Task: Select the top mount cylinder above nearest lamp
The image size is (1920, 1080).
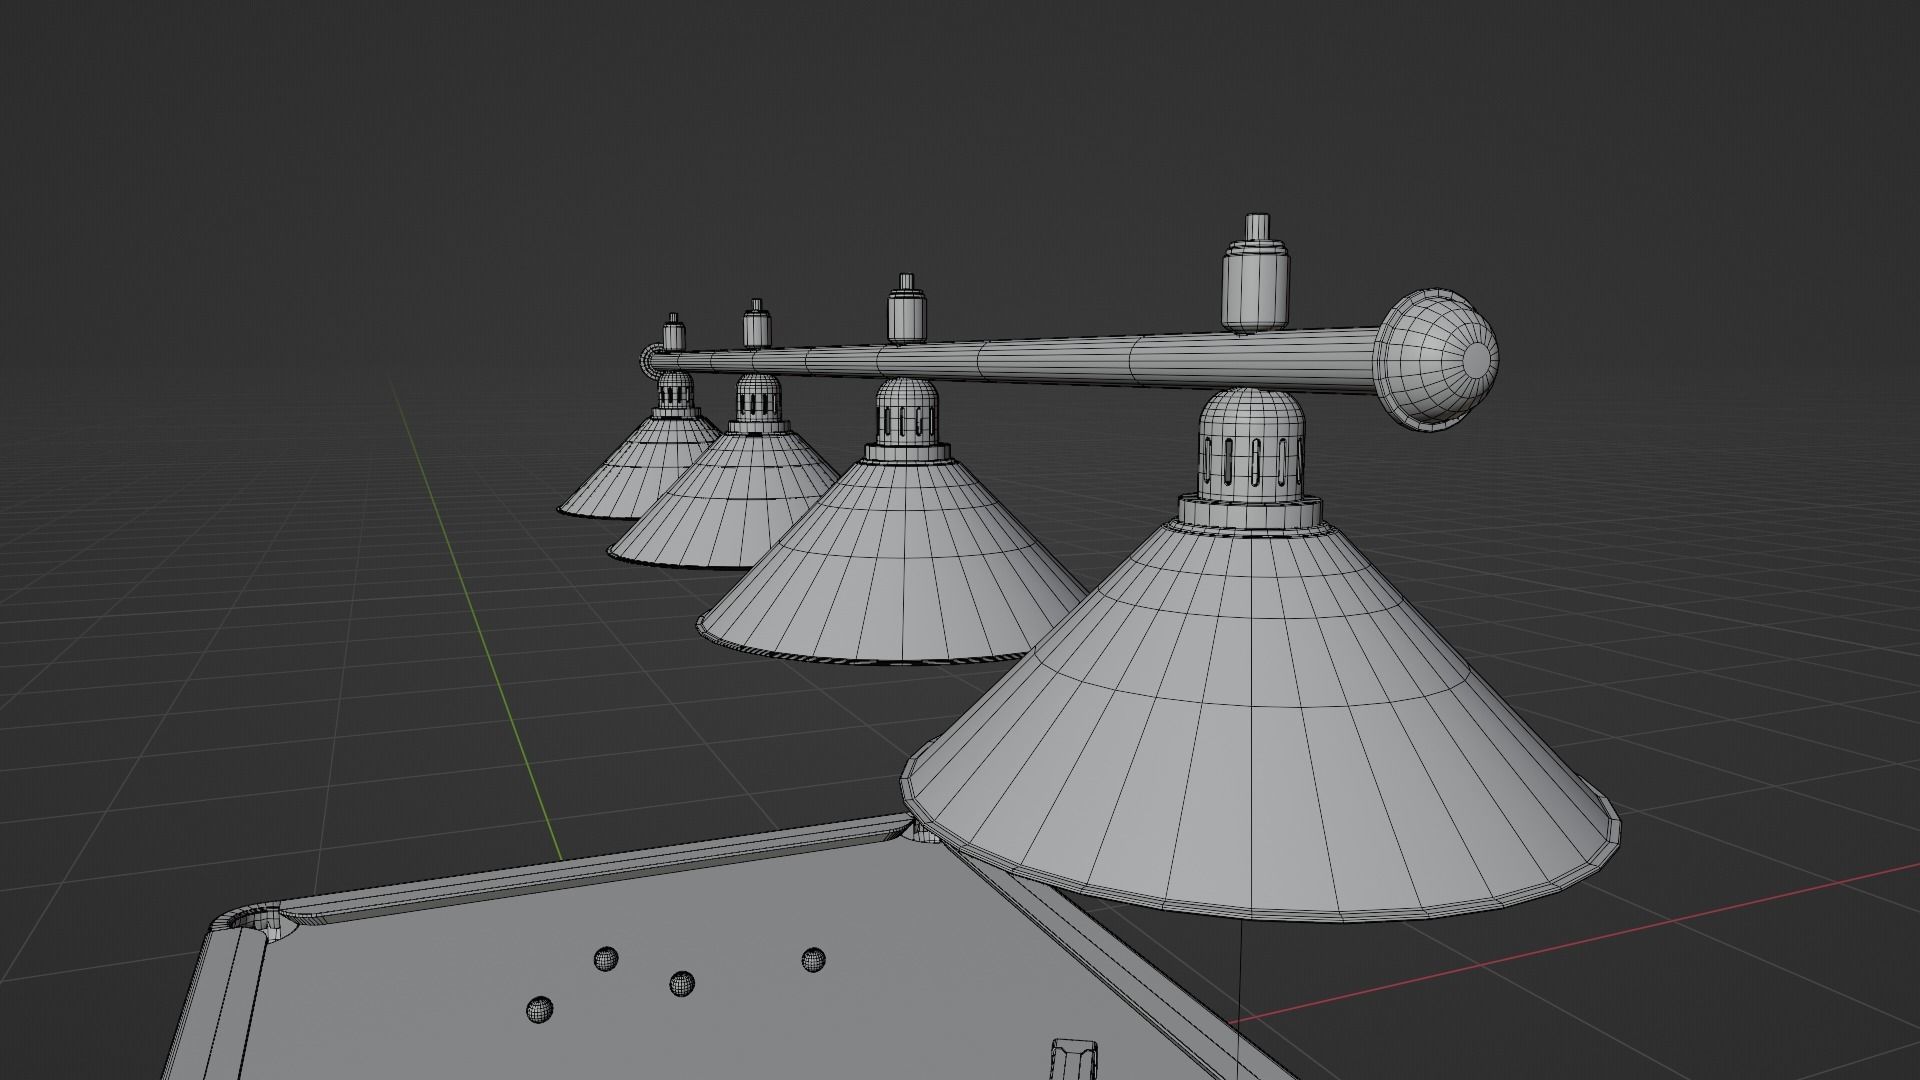Action: point(1254,273)
